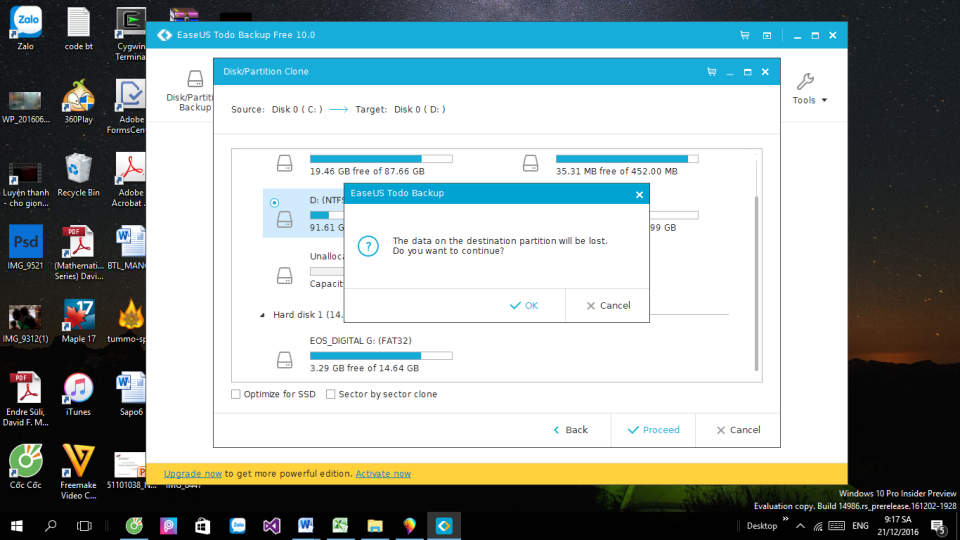The image size is (960, 540).
Task: Open Visual Studio from the taskbar
Action: 271,526
